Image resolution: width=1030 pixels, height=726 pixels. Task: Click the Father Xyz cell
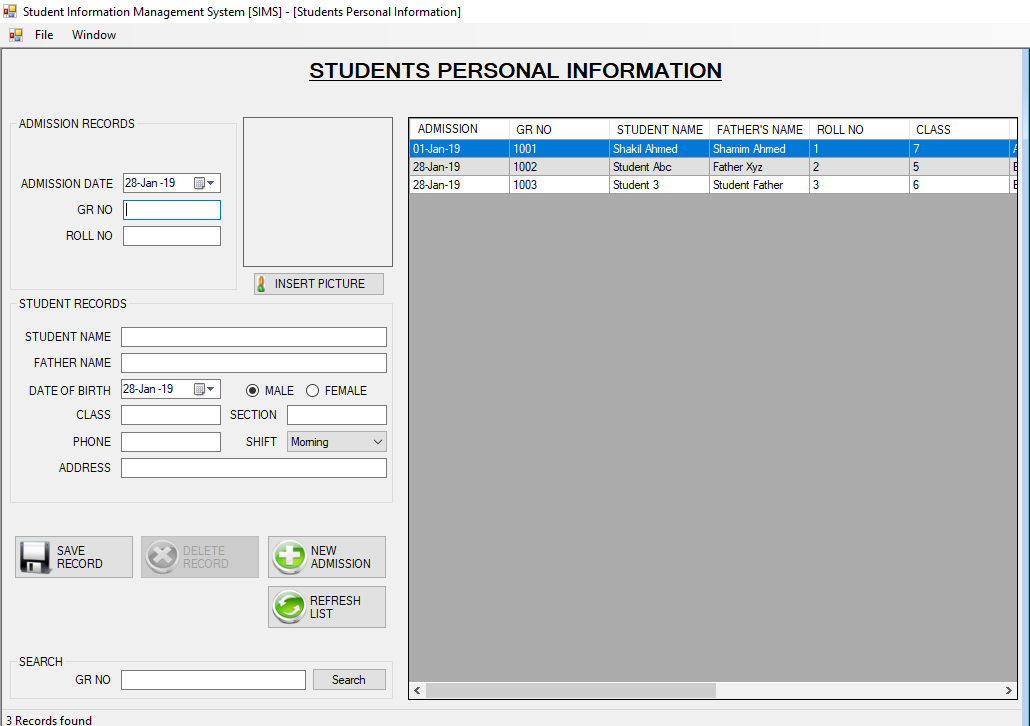coord(759,167)
